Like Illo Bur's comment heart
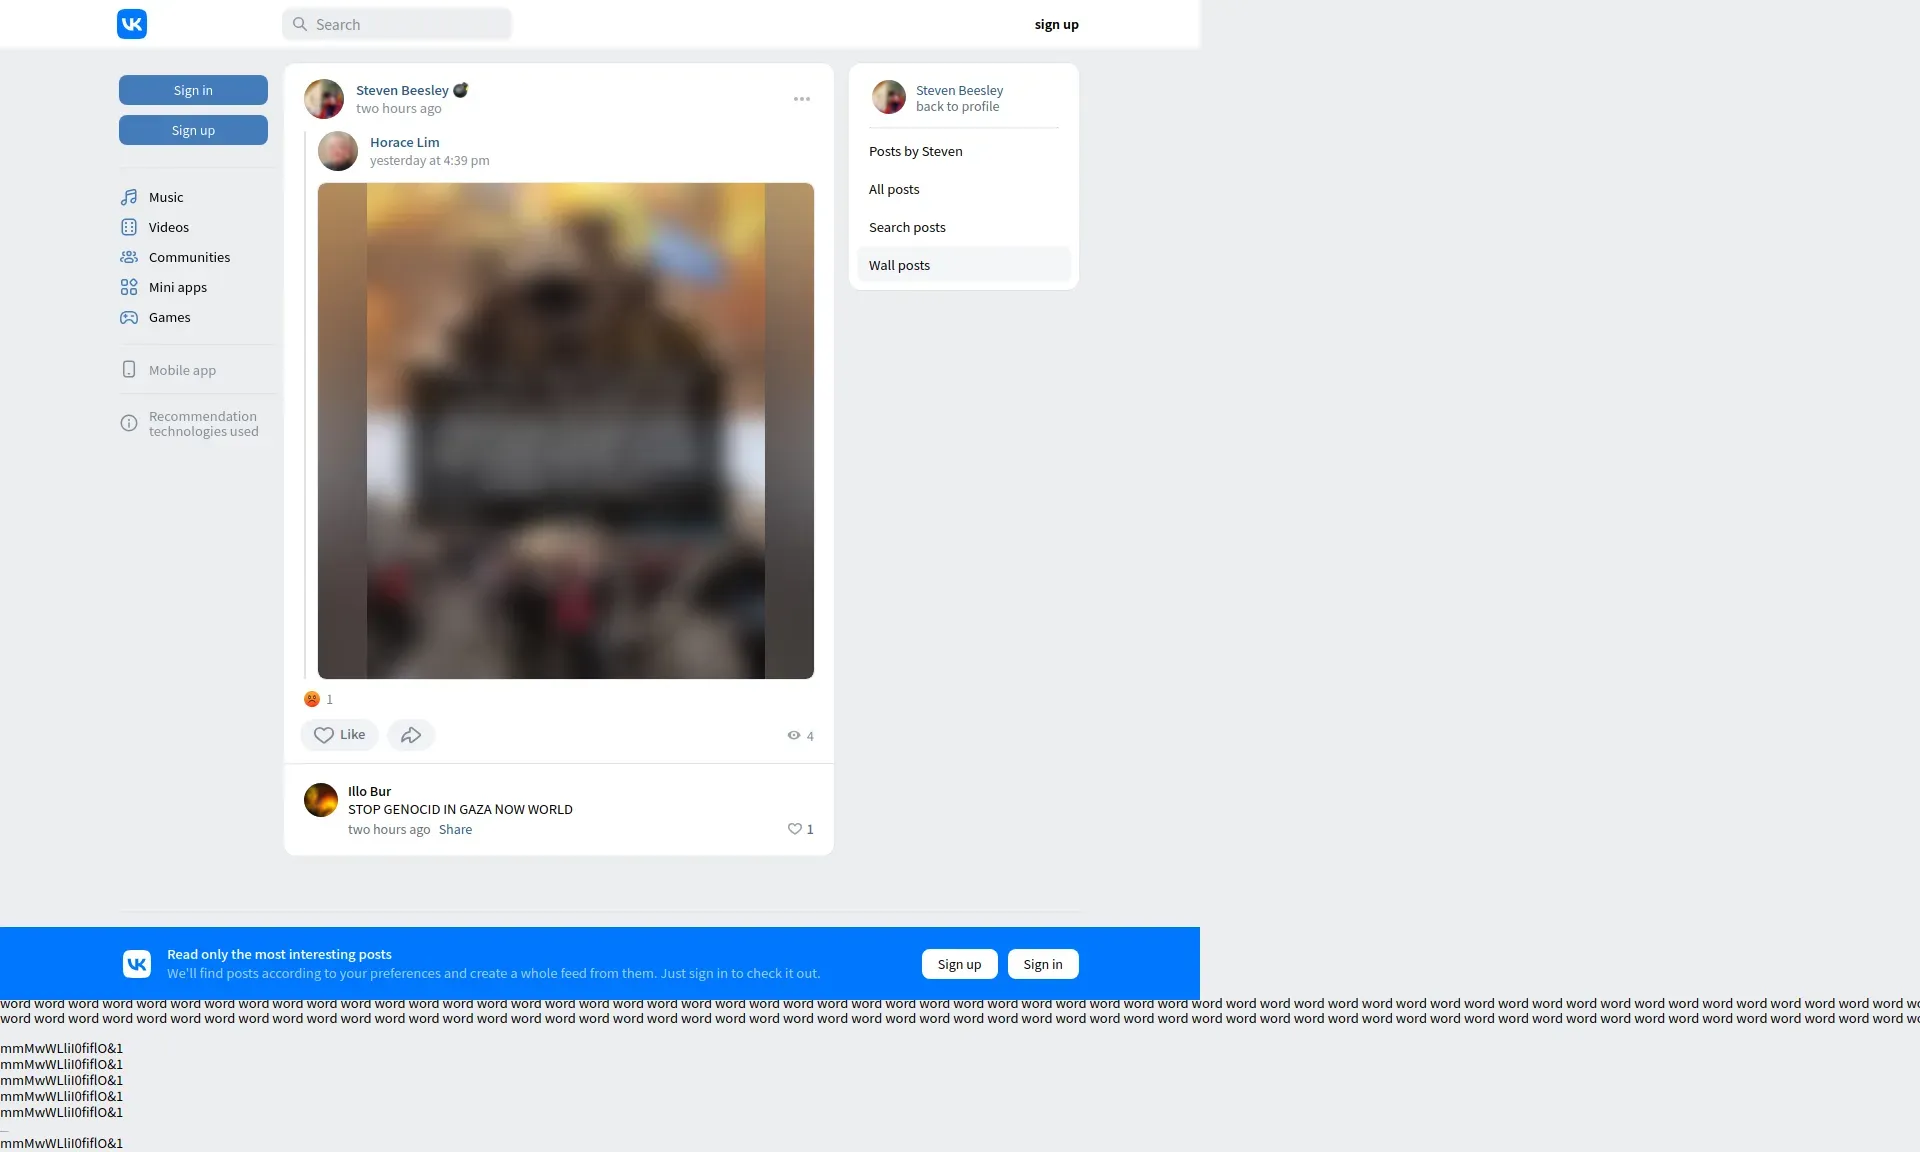The height and width of the screenshot is (1152, 1920). [x=795, y=829]
